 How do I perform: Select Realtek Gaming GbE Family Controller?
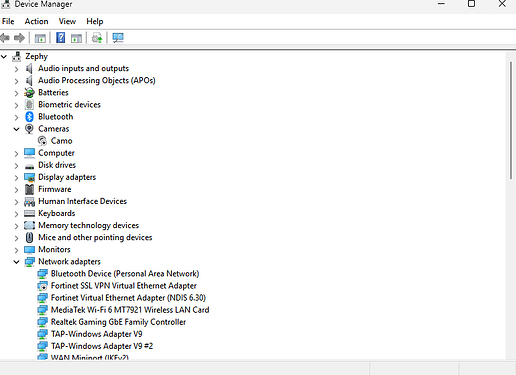point(118,322)
